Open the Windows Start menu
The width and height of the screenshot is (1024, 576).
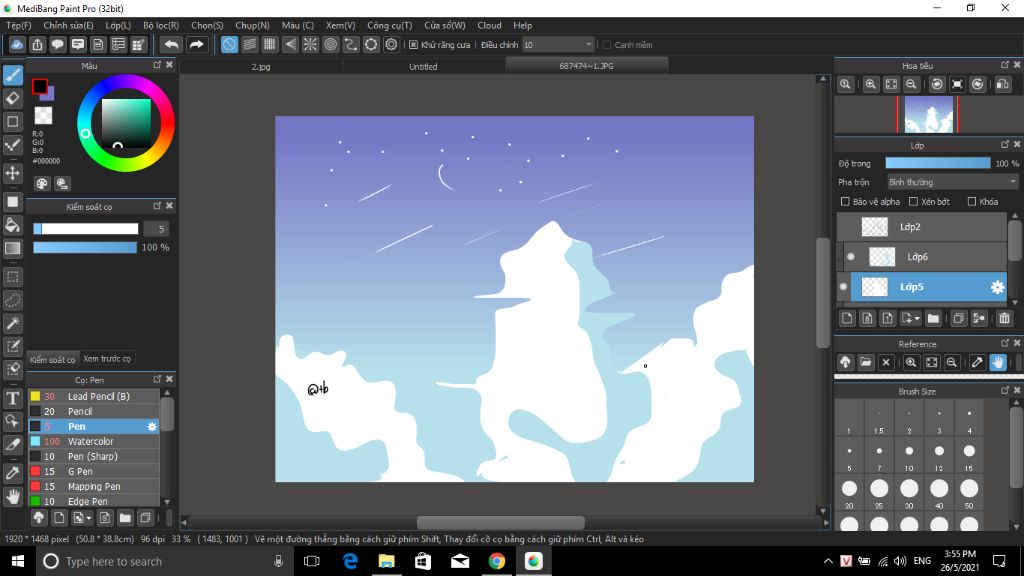click(18, 561)
